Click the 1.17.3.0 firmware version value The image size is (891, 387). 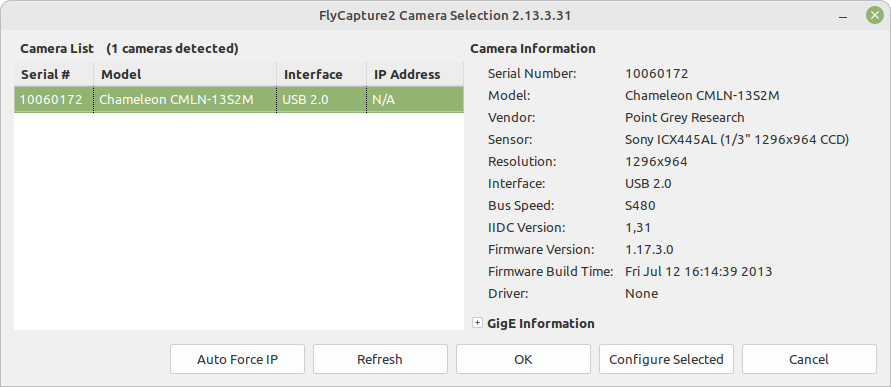click(649, 249)
